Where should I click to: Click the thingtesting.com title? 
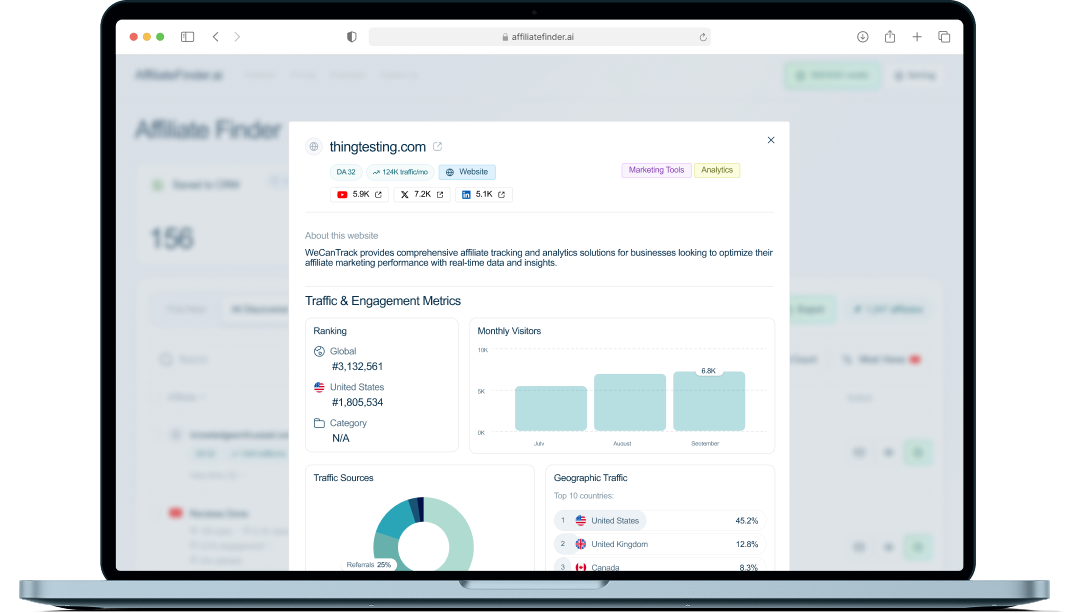tap(377, 147)
